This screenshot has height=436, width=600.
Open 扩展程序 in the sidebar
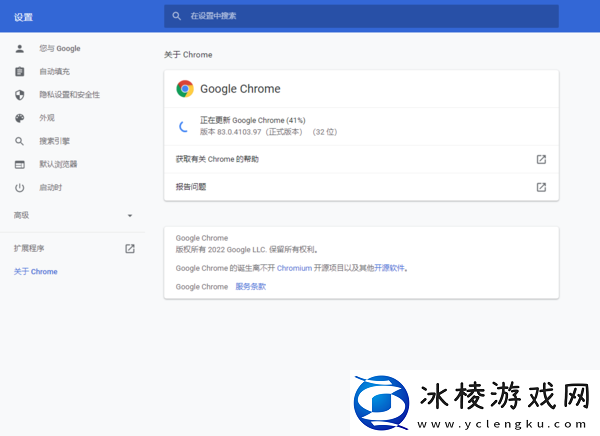29,248
